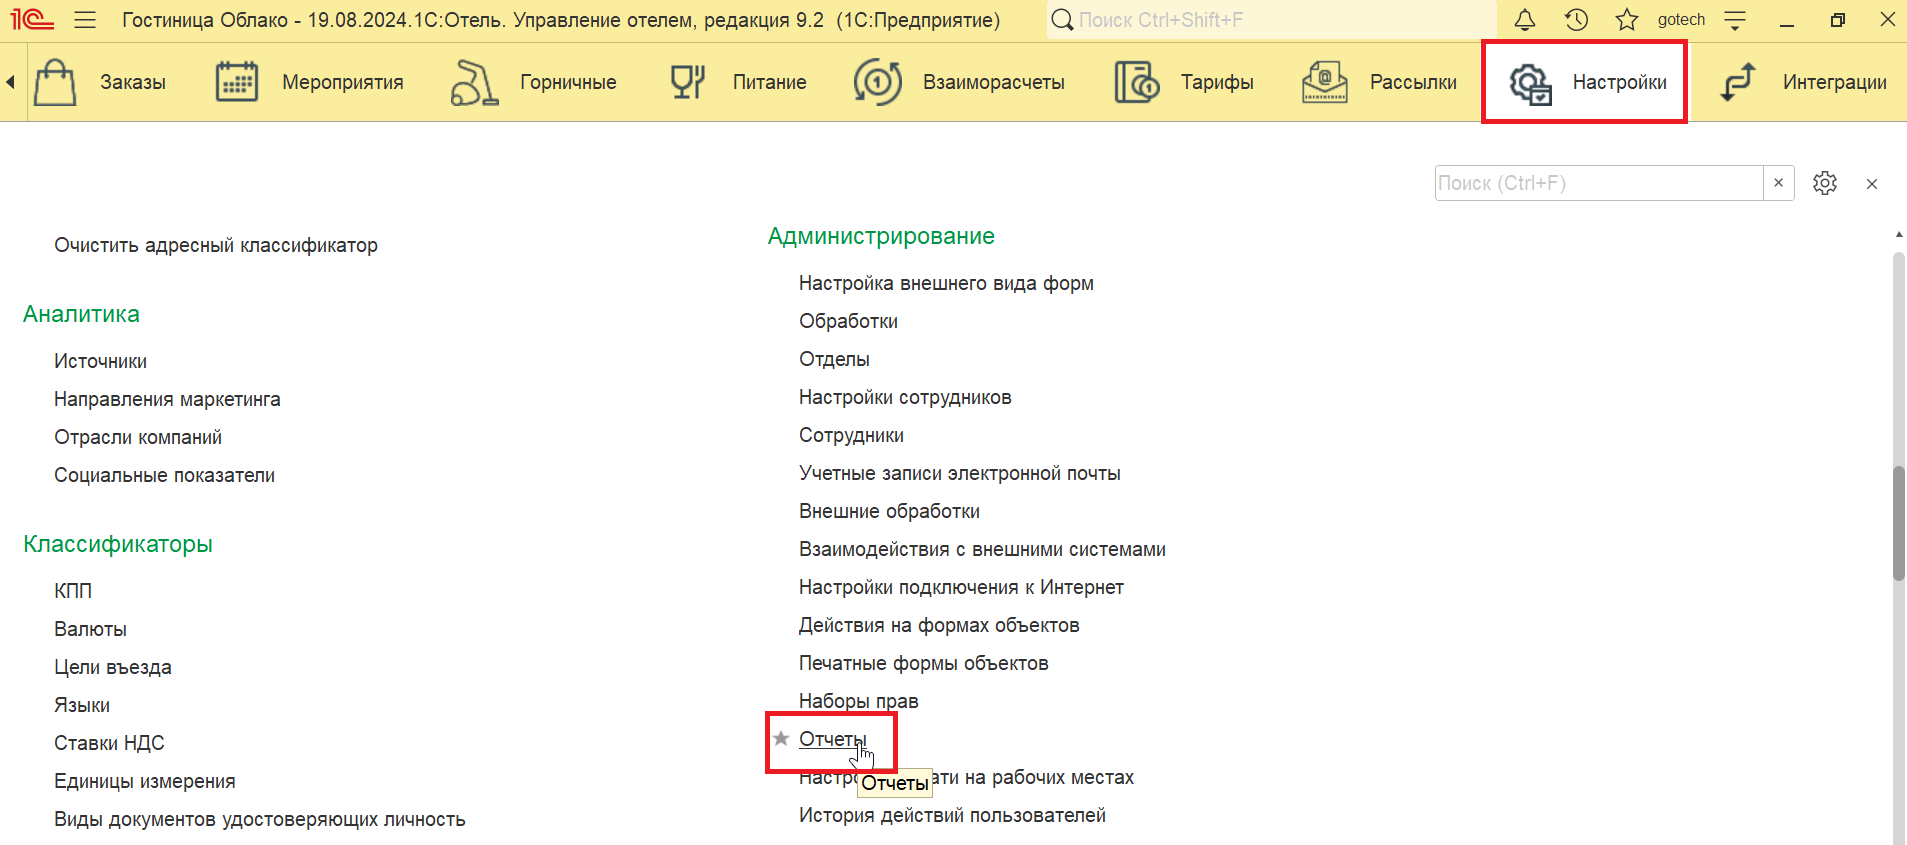This screenshot has width=1907, height=845.
Task: Open Виды документов удостоверяющих личность
Action: click(260, 819)
